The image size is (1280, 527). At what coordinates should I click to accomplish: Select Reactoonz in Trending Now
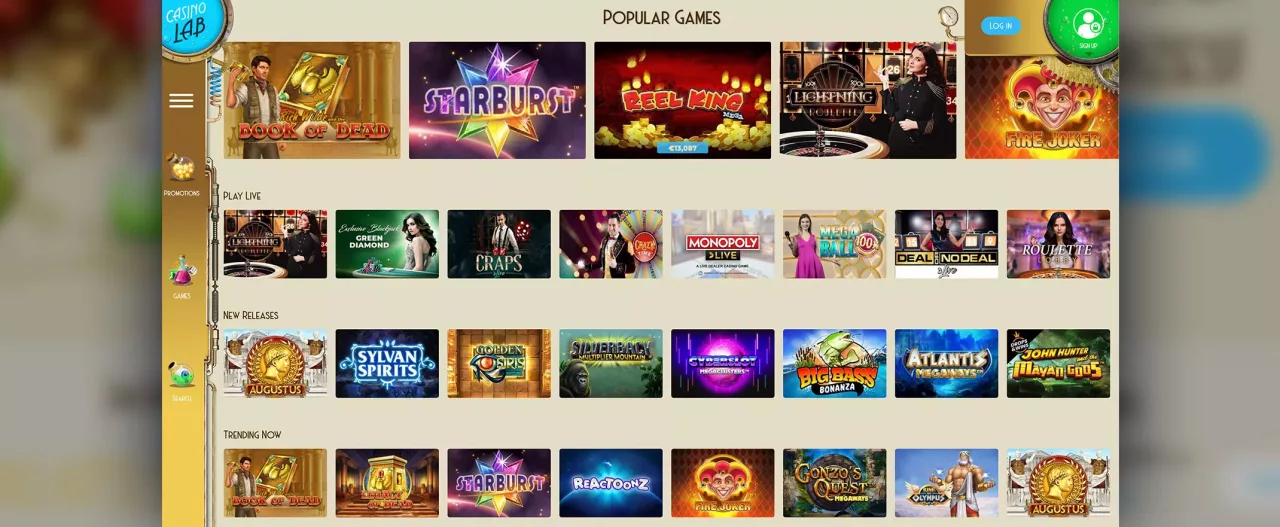tap(610, 483)
